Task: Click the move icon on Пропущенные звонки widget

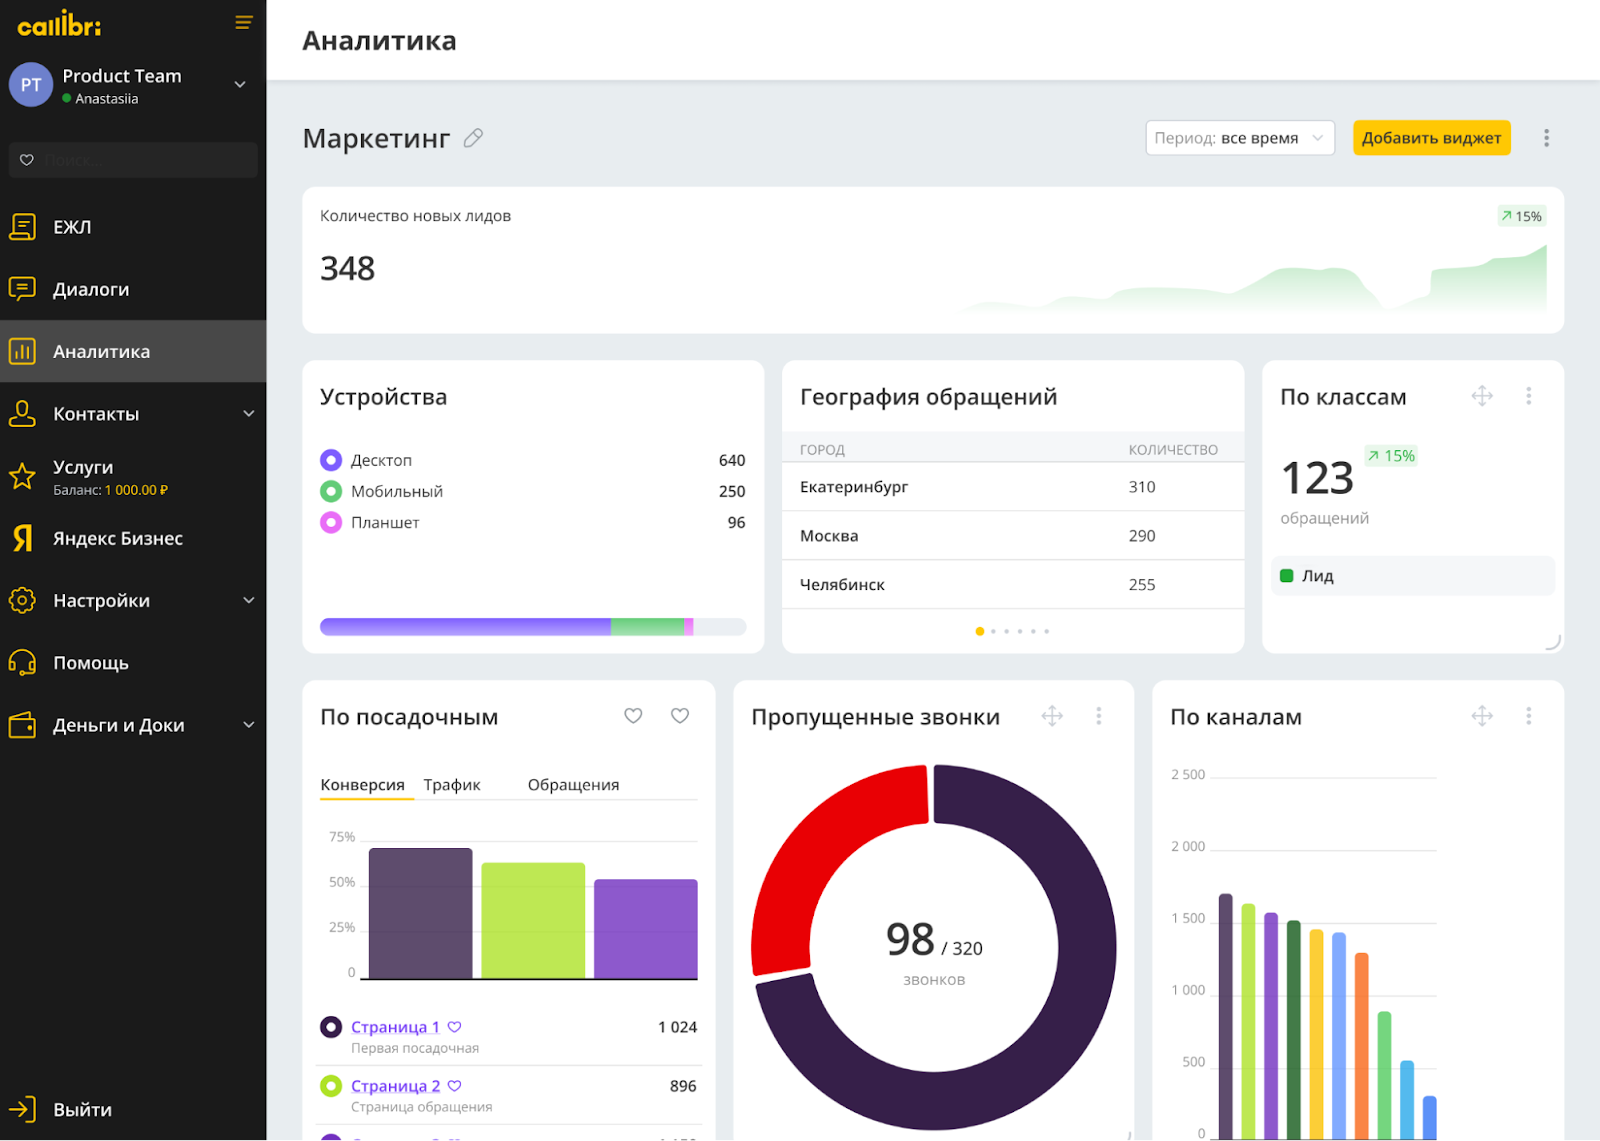Action: (1052, 716)
